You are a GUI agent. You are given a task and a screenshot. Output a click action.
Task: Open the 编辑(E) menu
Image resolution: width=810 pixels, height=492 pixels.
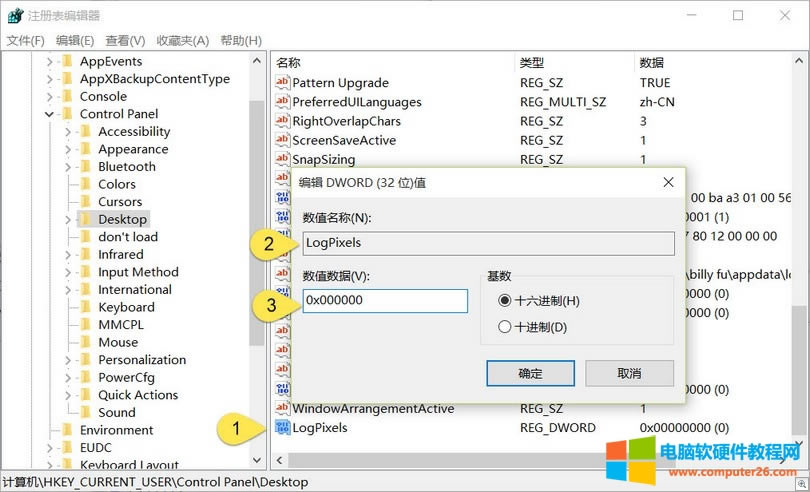[x=75, y=40]
